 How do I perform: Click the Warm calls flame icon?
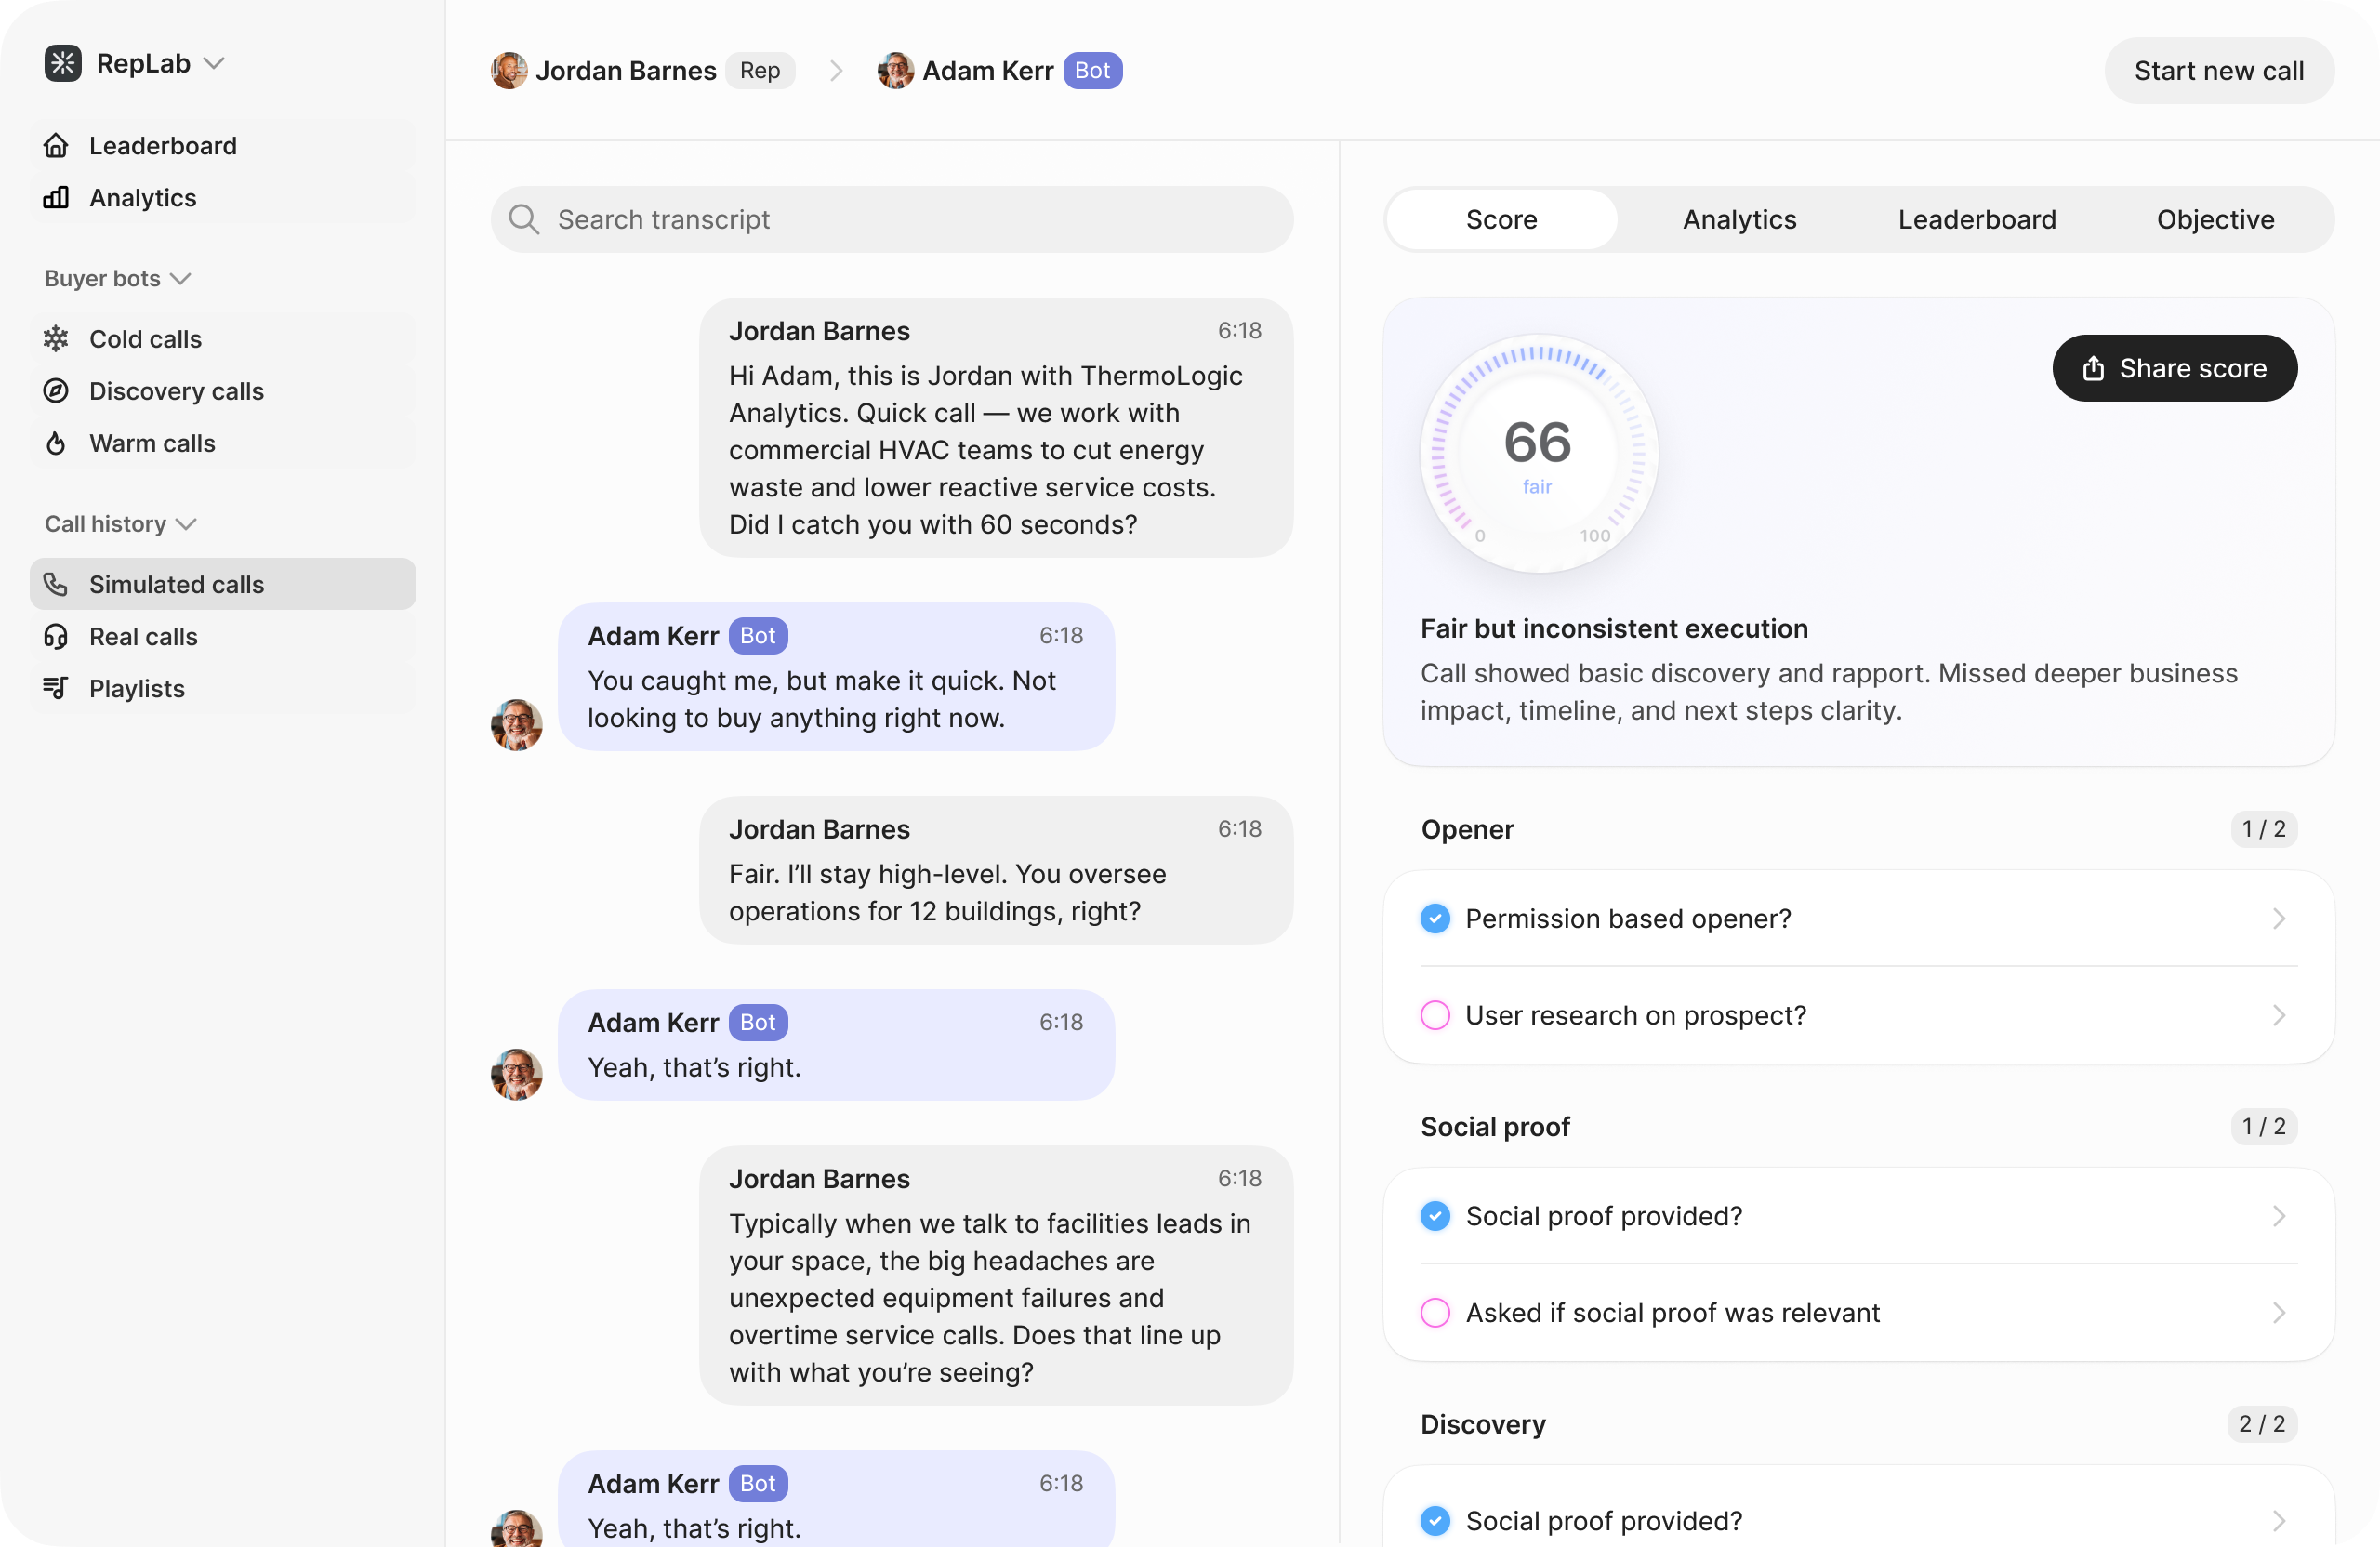coord(56,443)
